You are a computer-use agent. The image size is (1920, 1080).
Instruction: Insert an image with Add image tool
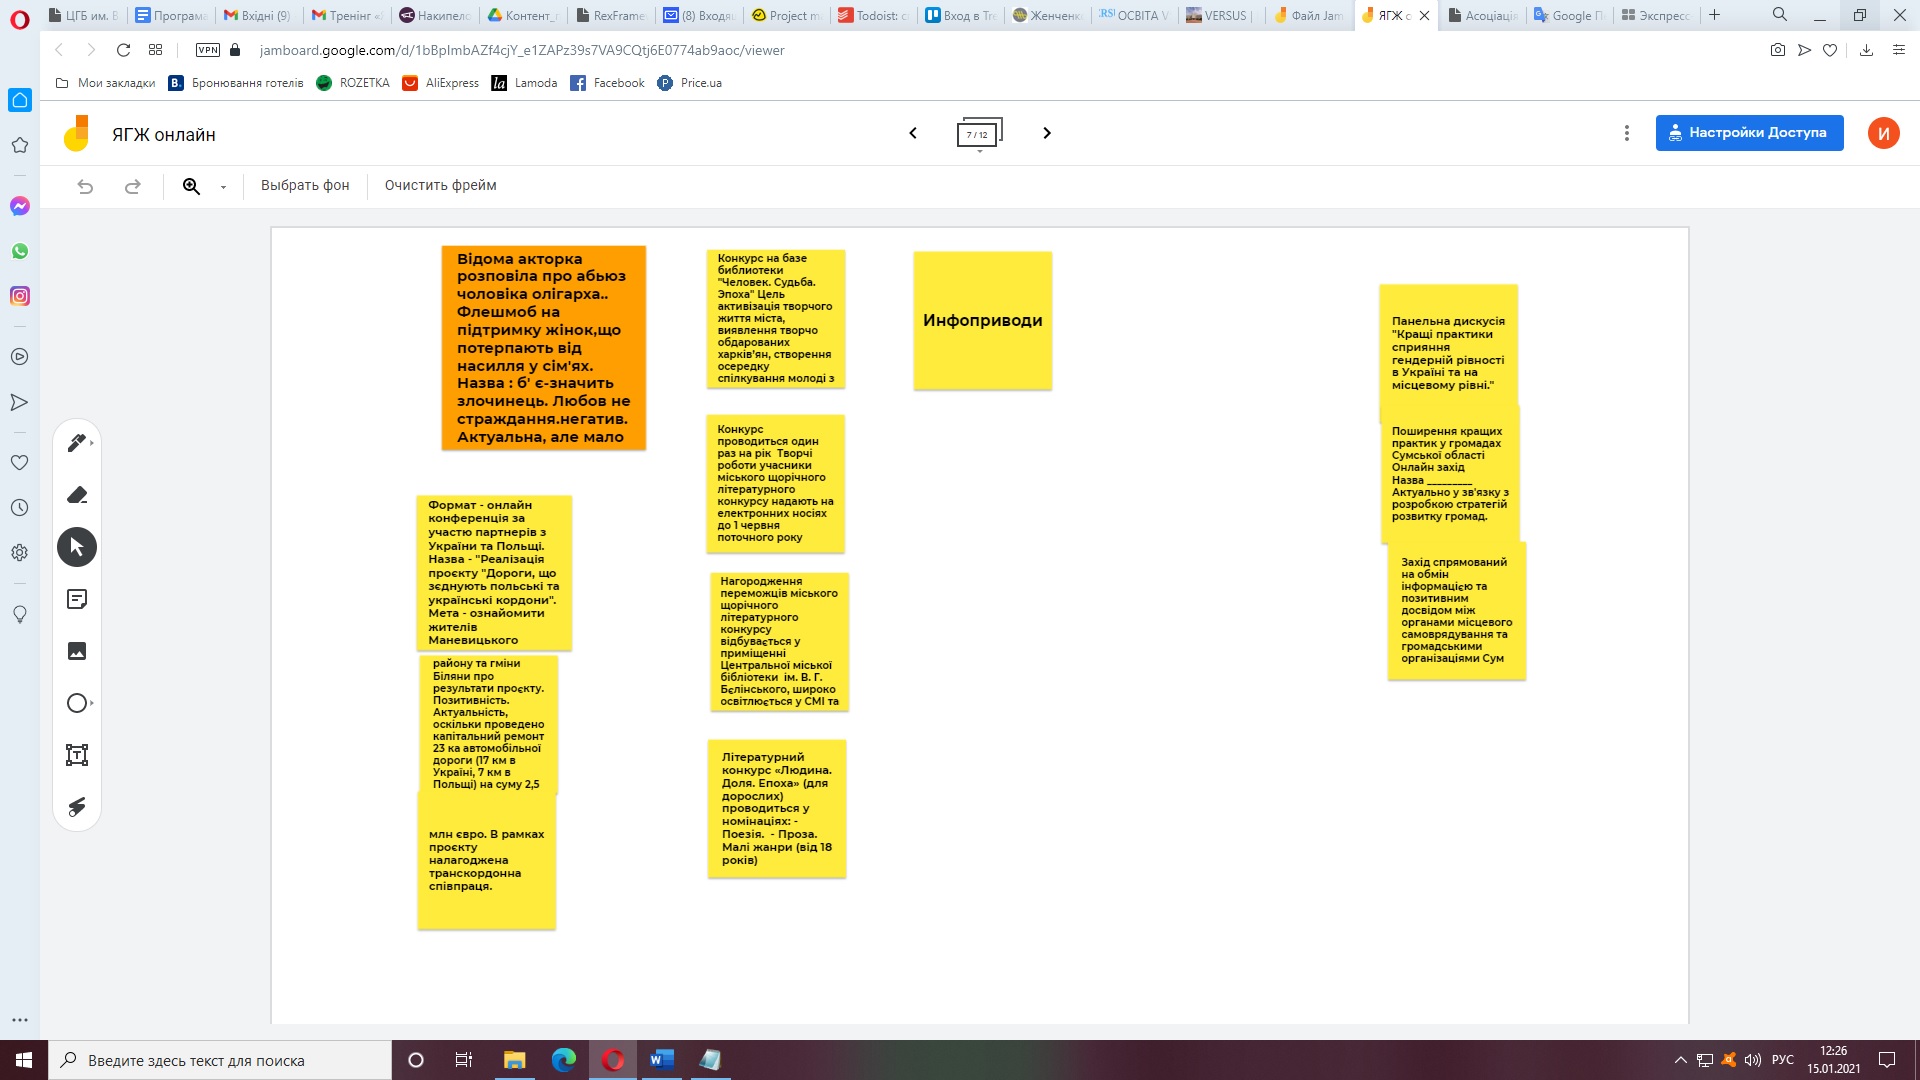pyautogui.click(x=77, y=651)
